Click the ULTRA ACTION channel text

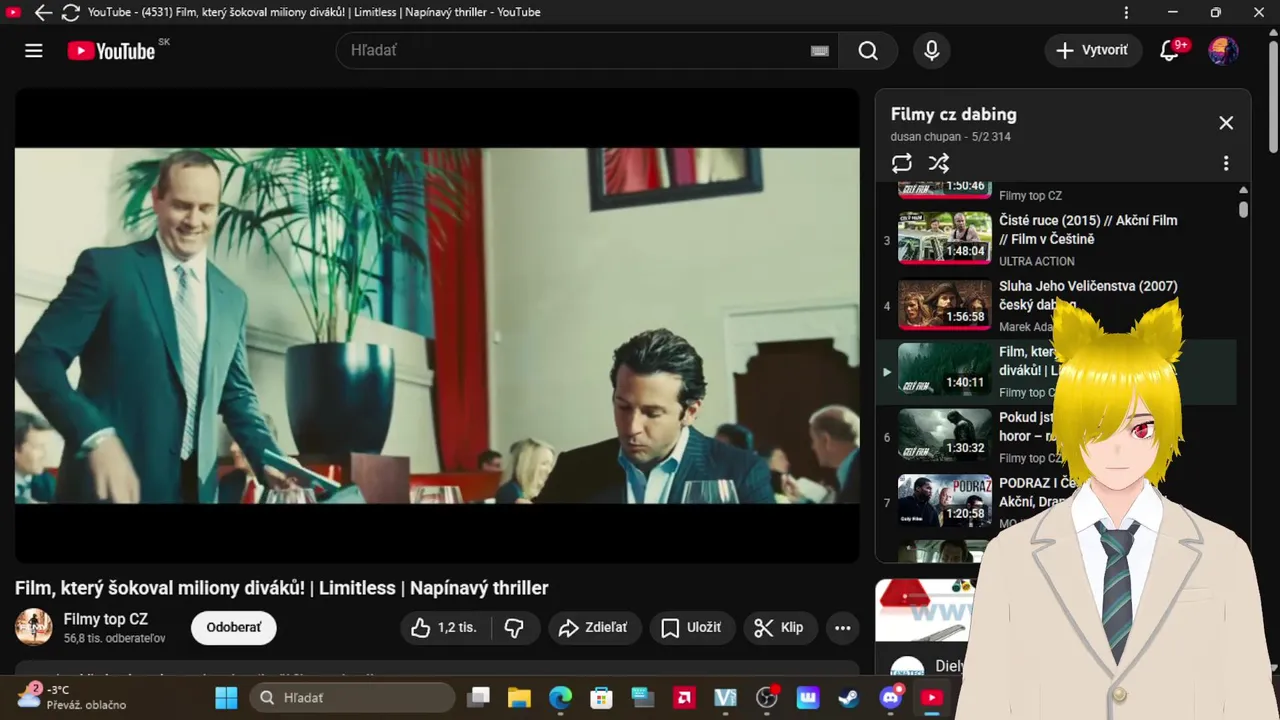tap(1037, 261)
